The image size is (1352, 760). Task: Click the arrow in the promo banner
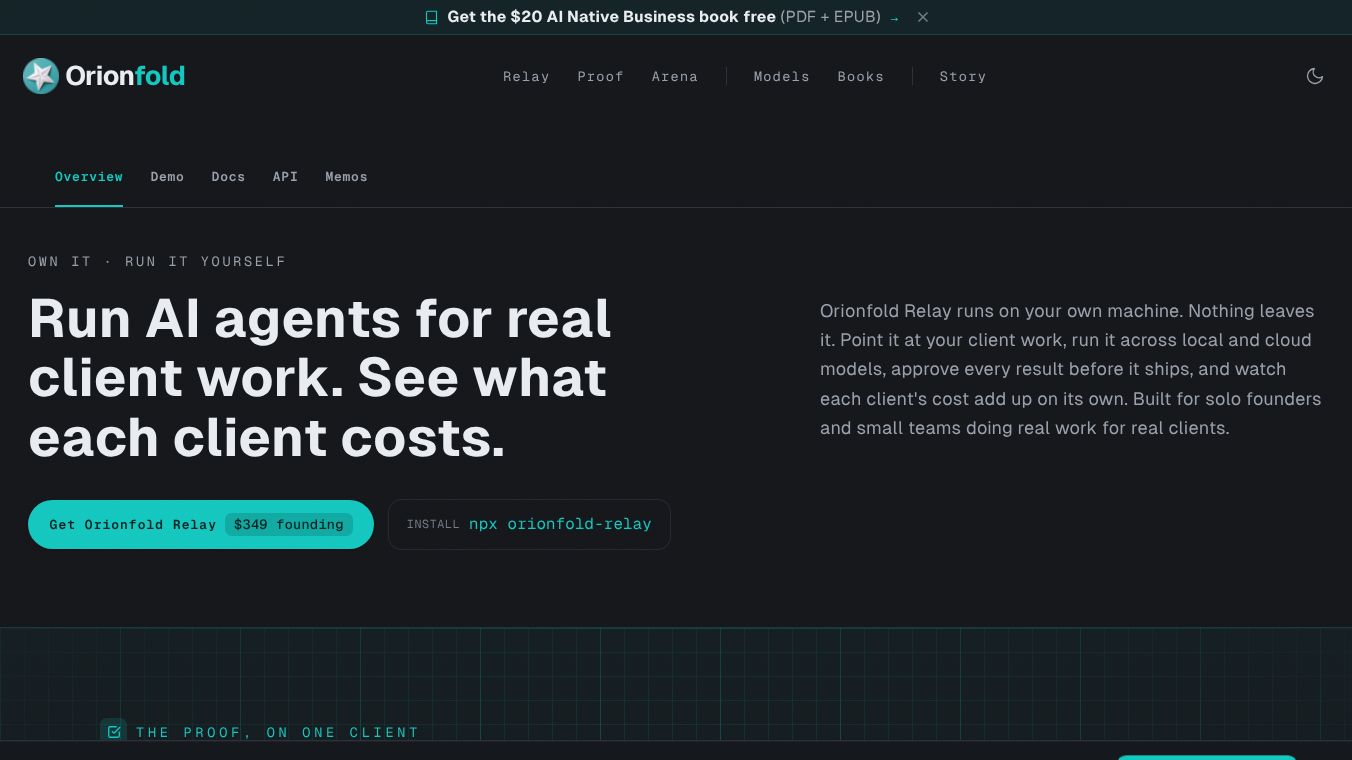894,18
